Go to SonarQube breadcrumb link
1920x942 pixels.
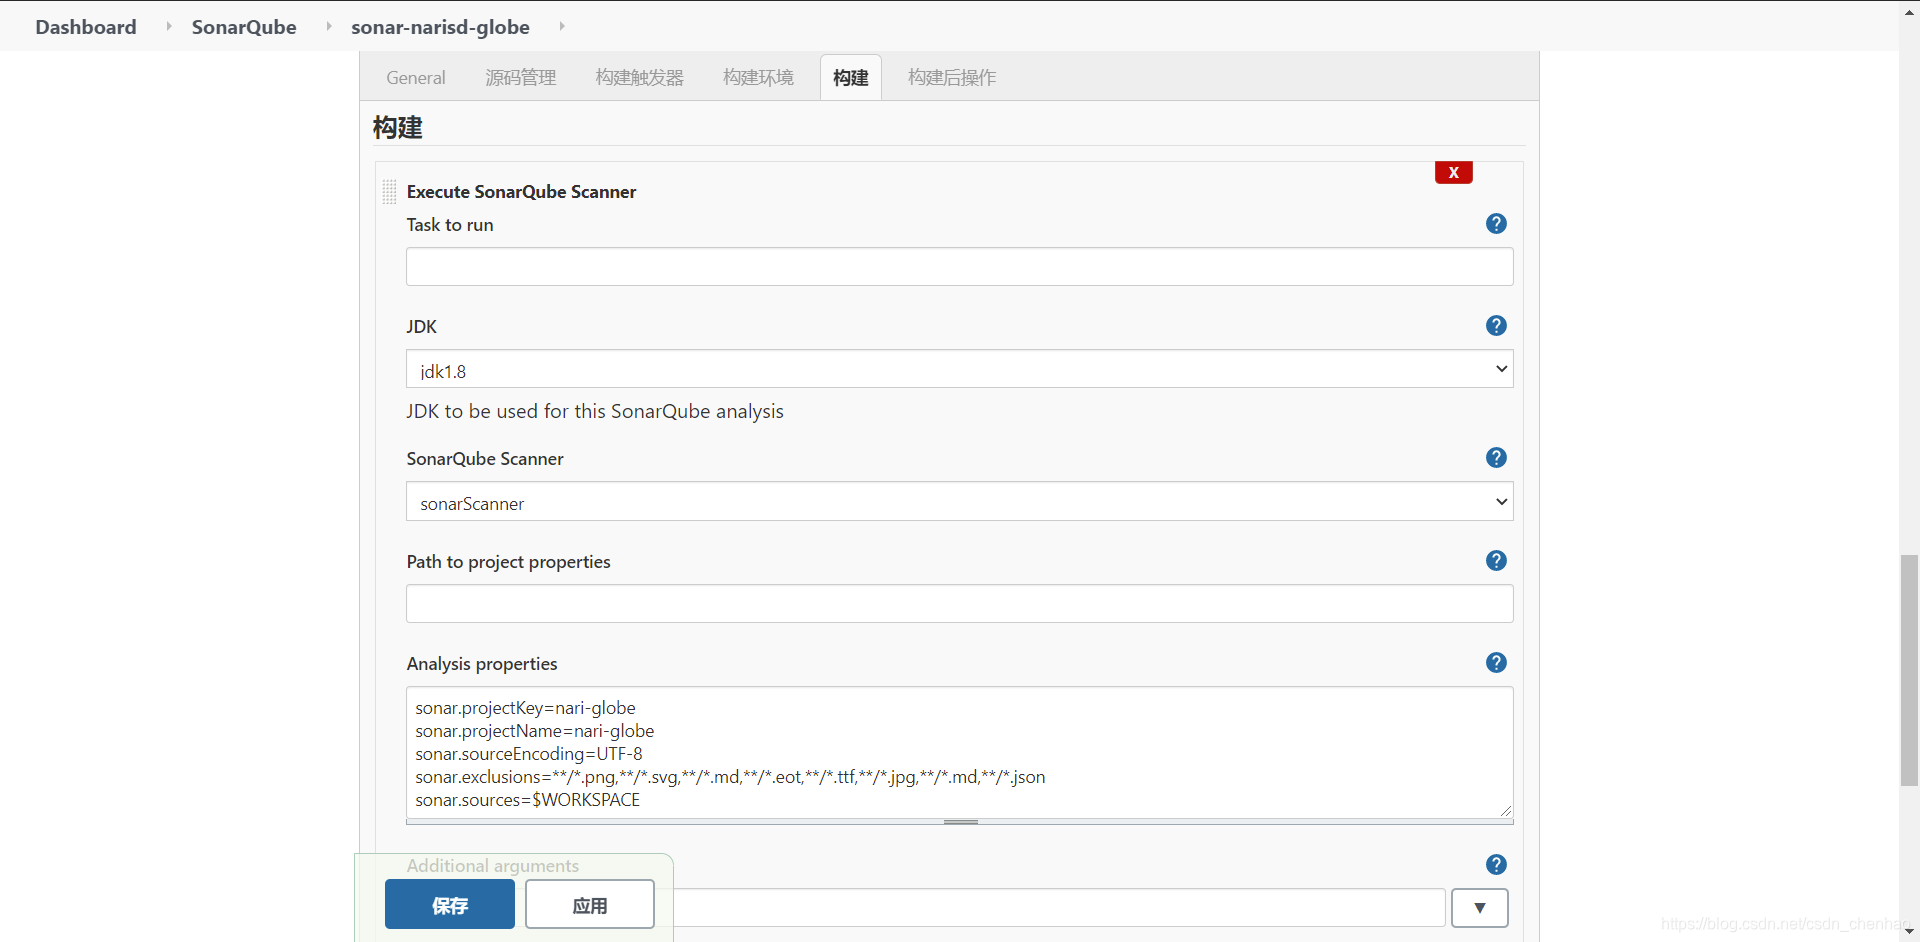244,27
